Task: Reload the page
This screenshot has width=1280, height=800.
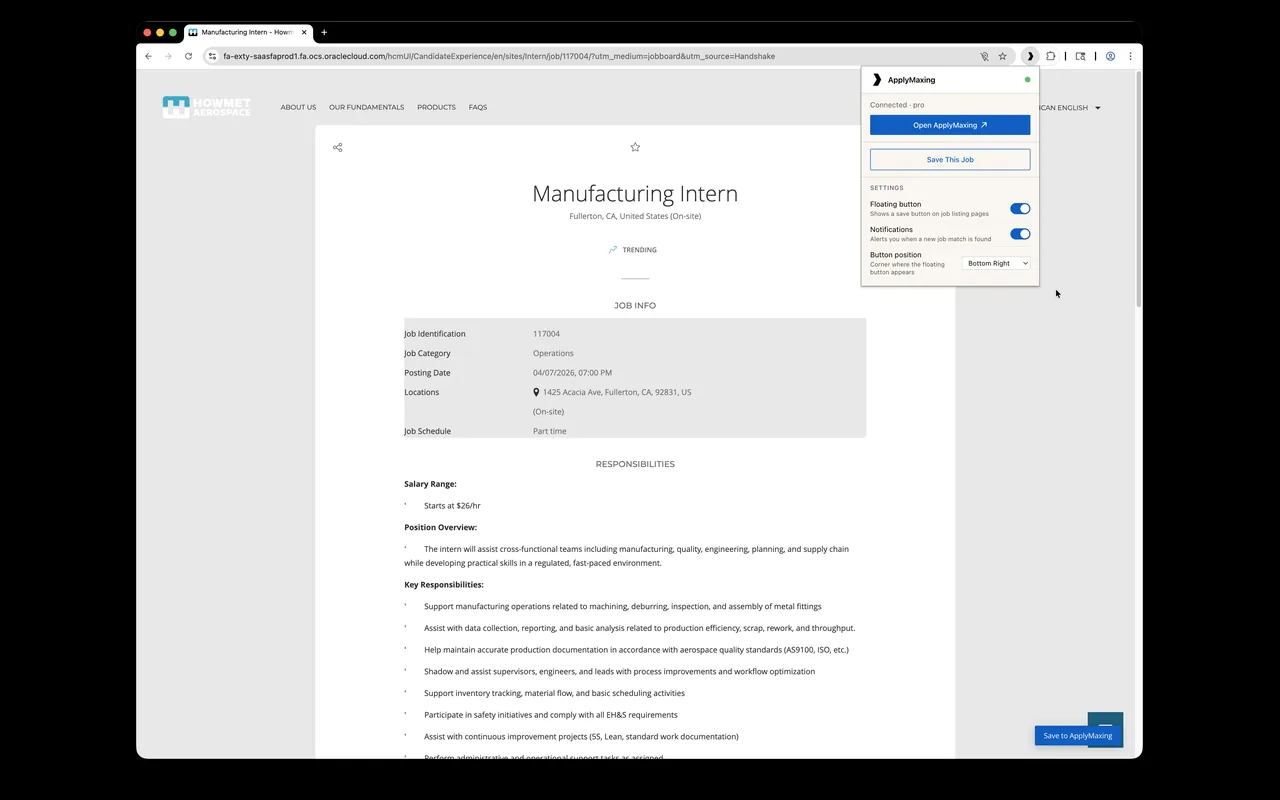Action: [188, 56]
